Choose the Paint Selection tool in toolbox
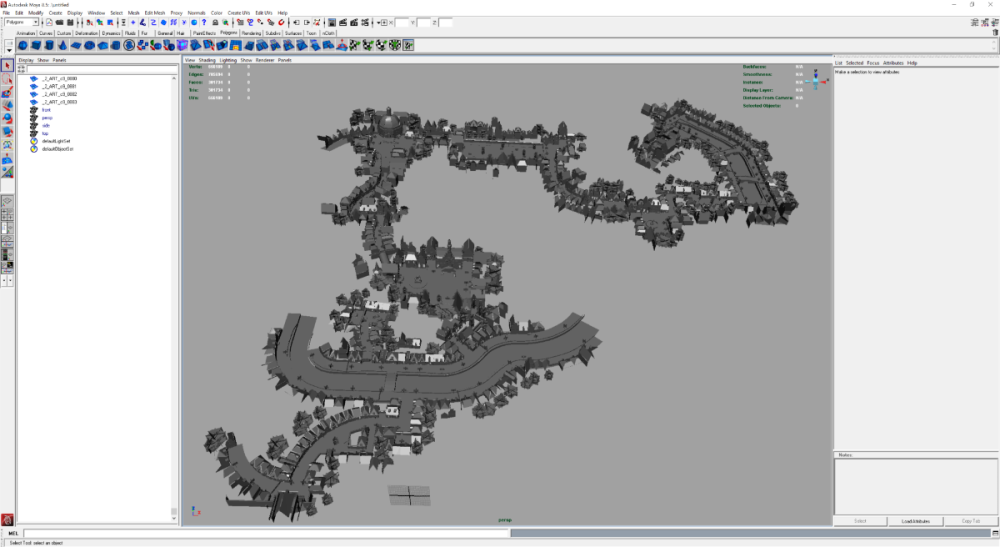Image resolution: width=1000 pixels, height=547 pixels. click(7, 92)
